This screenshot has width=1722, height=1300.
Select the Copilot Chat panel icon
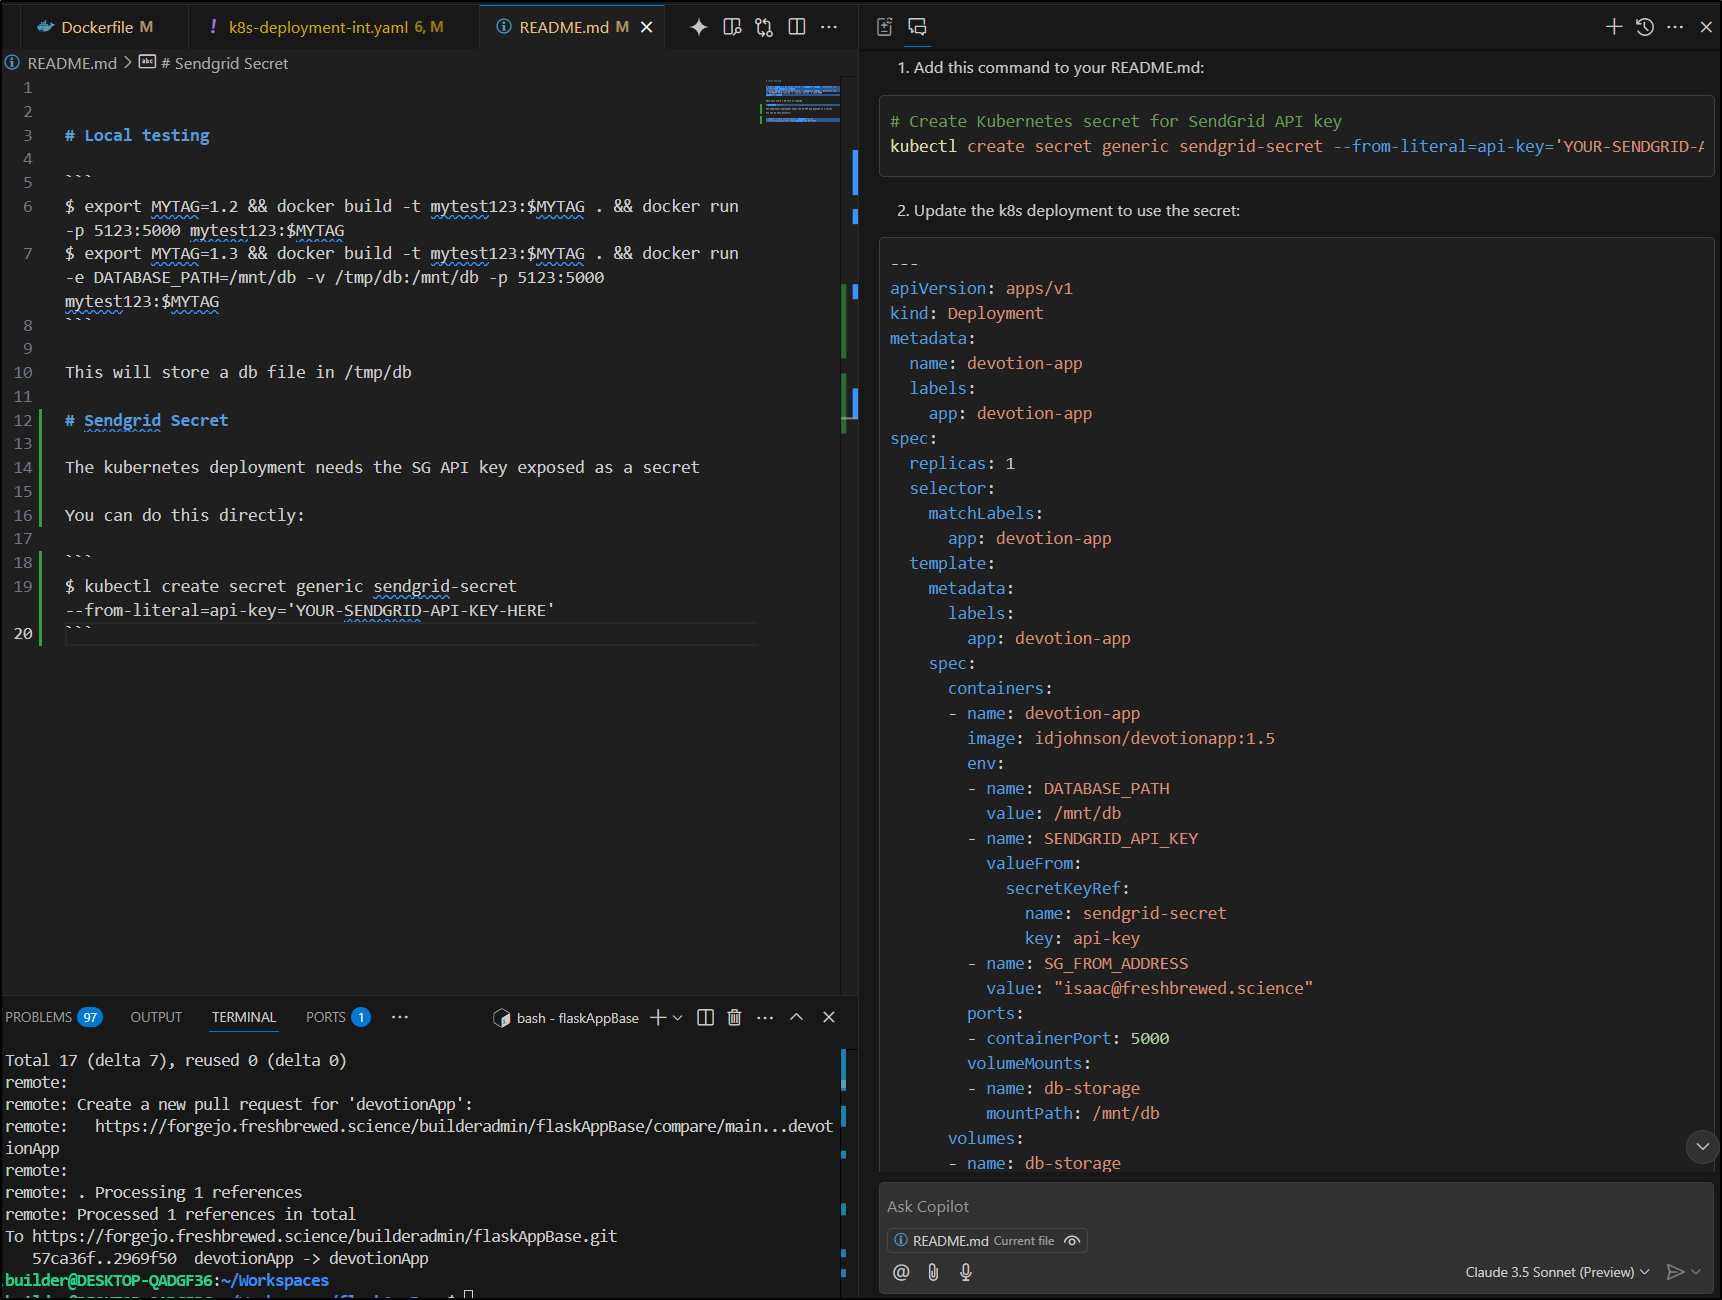click(x=917, y=27)
